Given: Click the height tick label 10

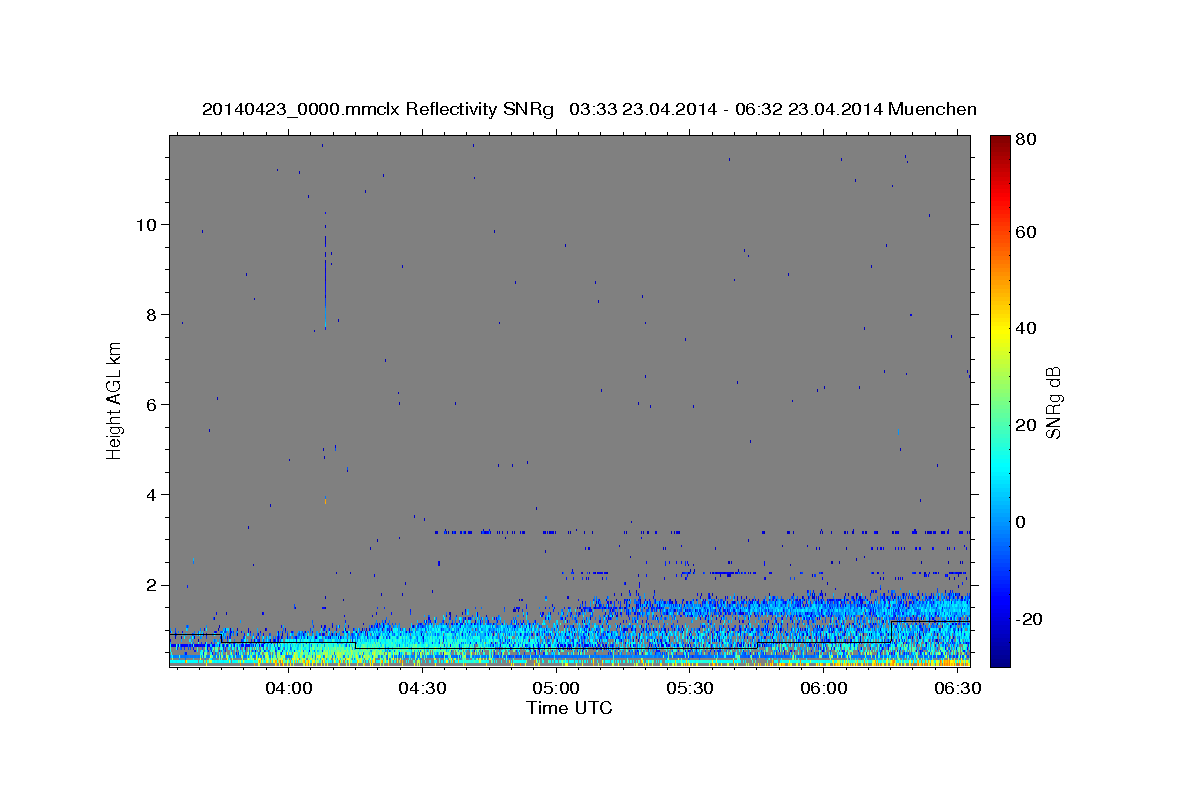Looking at the screenshot, I should tap(148, 224).
